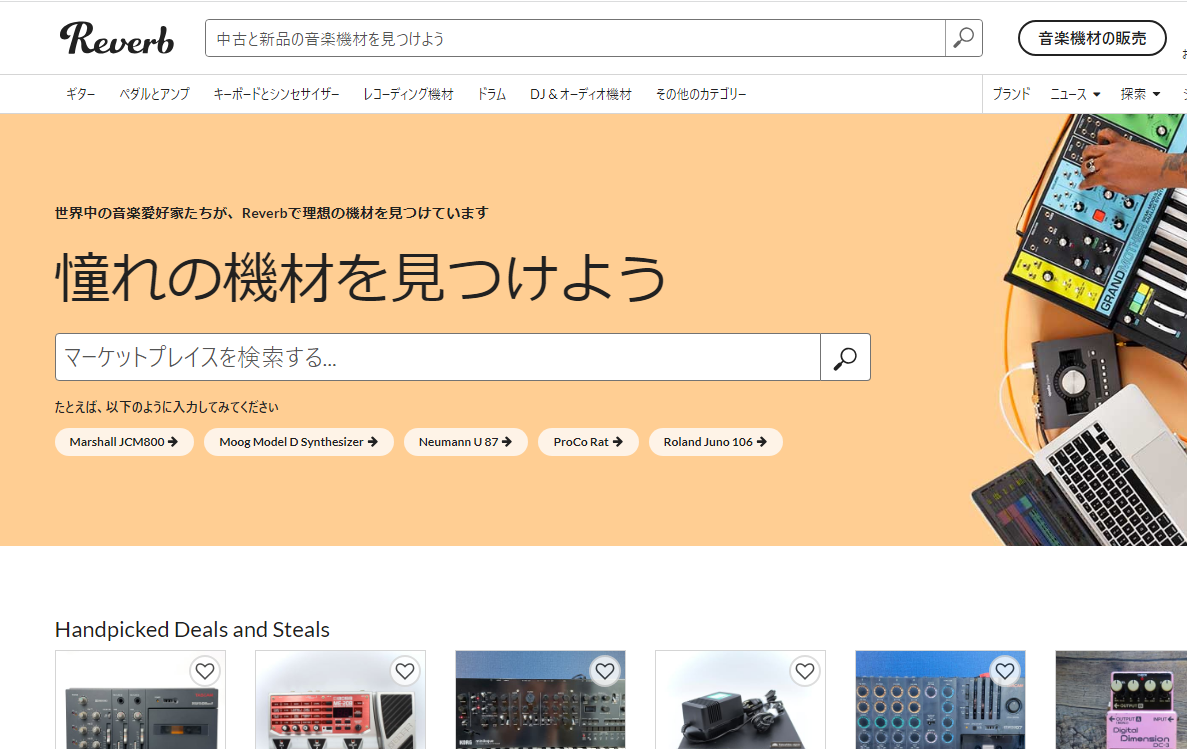Favorite the blue mixer item with its heart
This screenshot has width=1187, height=749.
coord(1005,671)
